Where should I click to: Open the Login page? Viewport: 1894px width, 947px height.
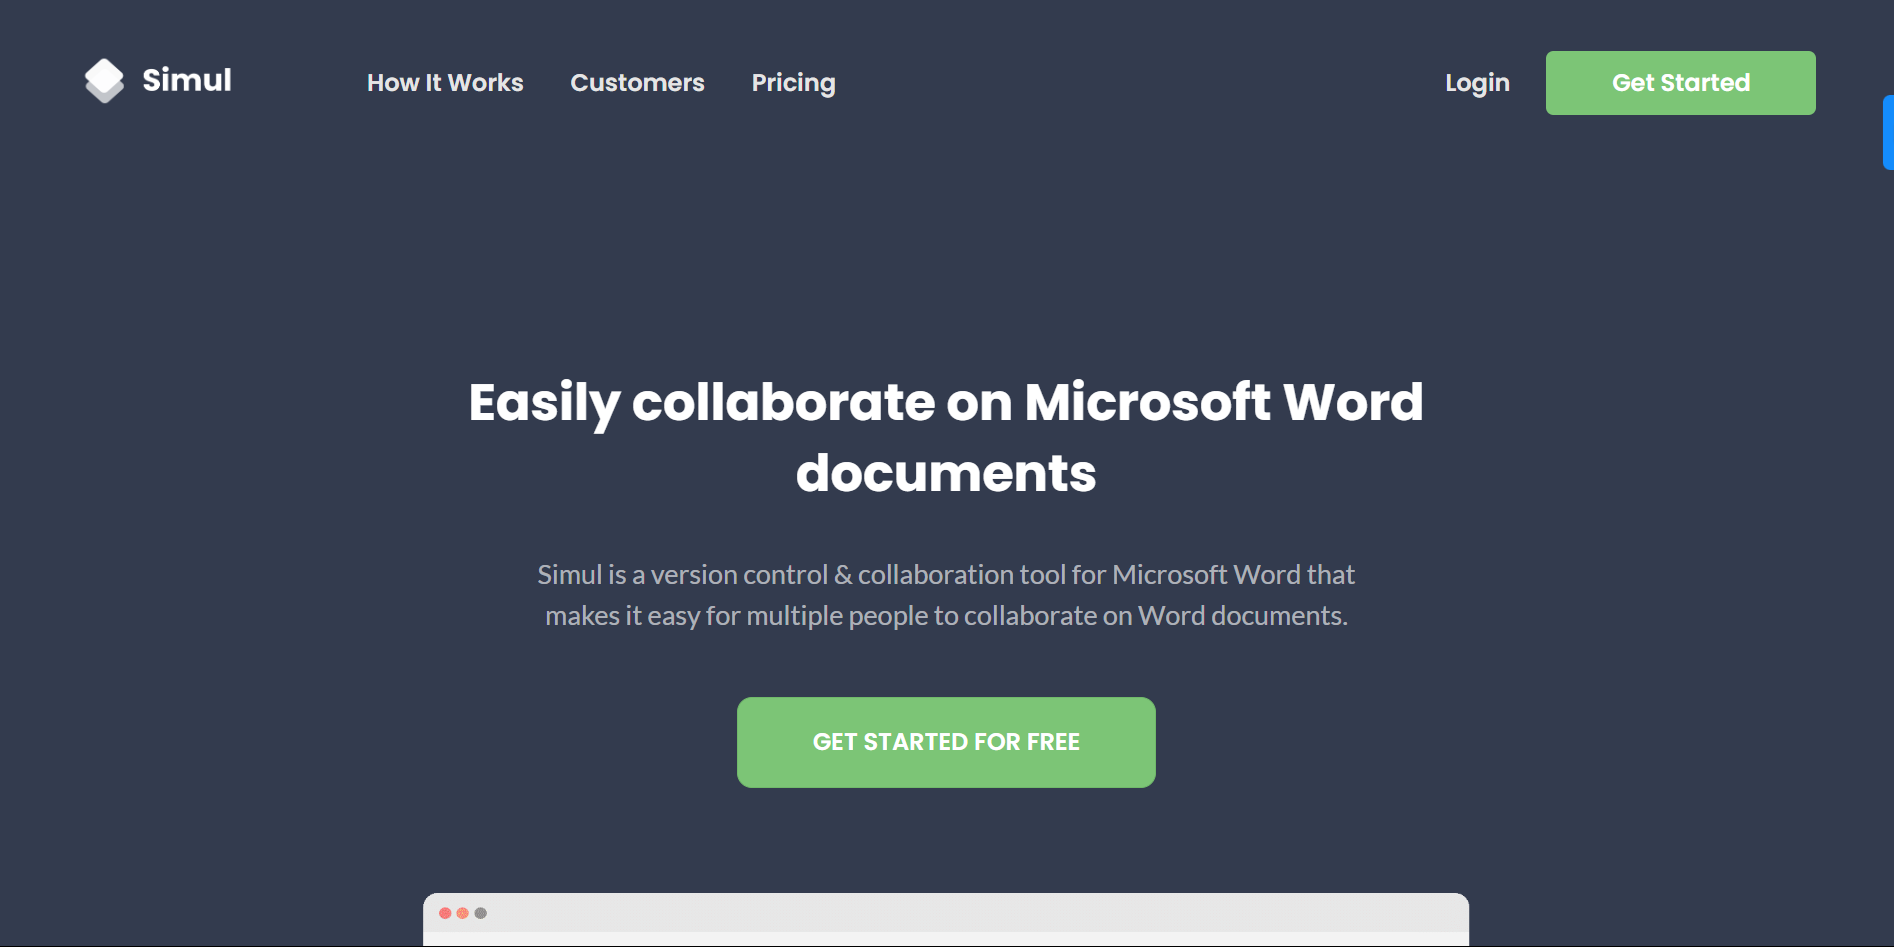tap(1477, 83)
